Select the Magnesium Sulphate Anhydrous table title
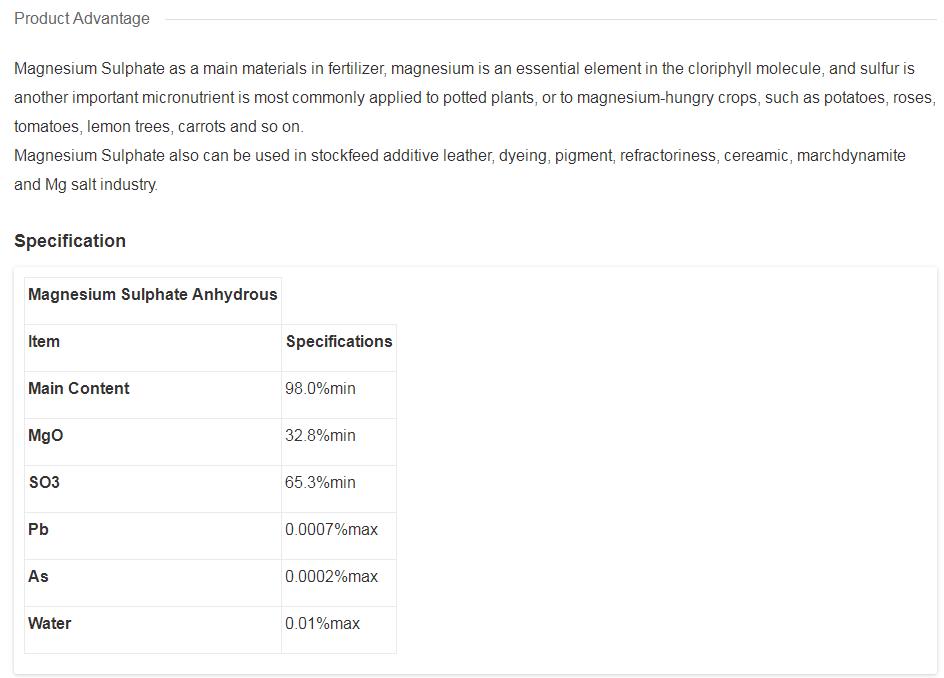 (x=153, y=295)
